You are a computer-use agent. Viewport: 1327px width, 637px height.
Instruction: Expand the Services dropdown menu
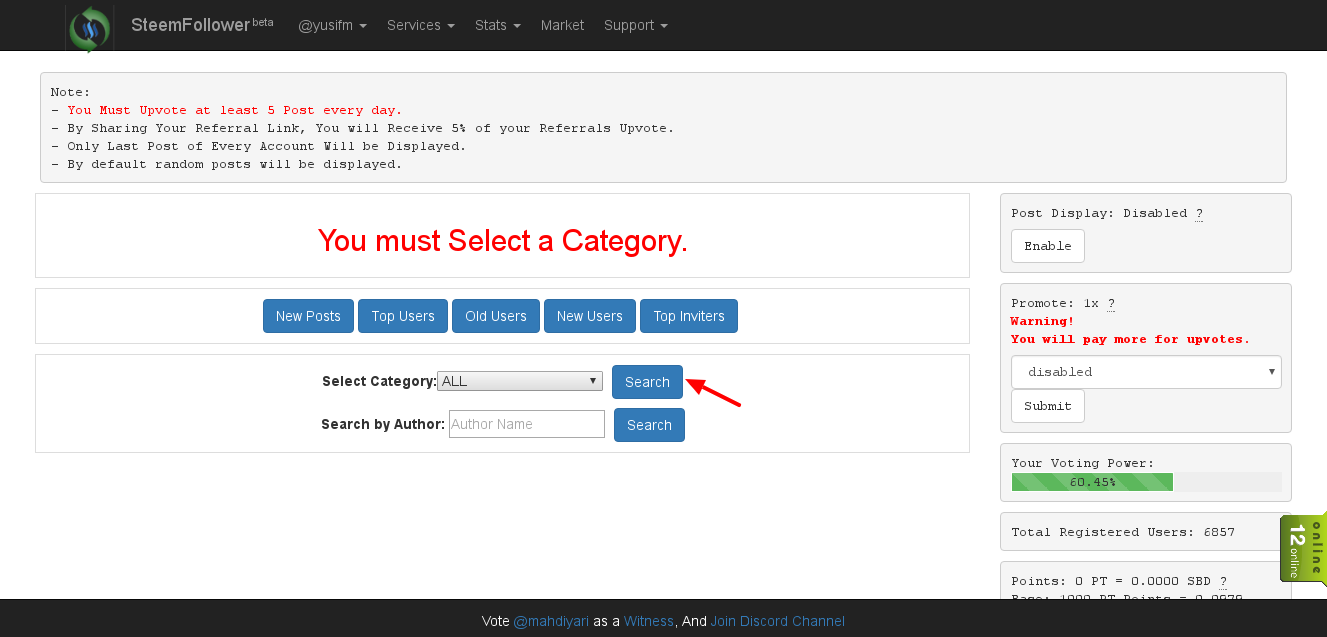pos(420,25)
